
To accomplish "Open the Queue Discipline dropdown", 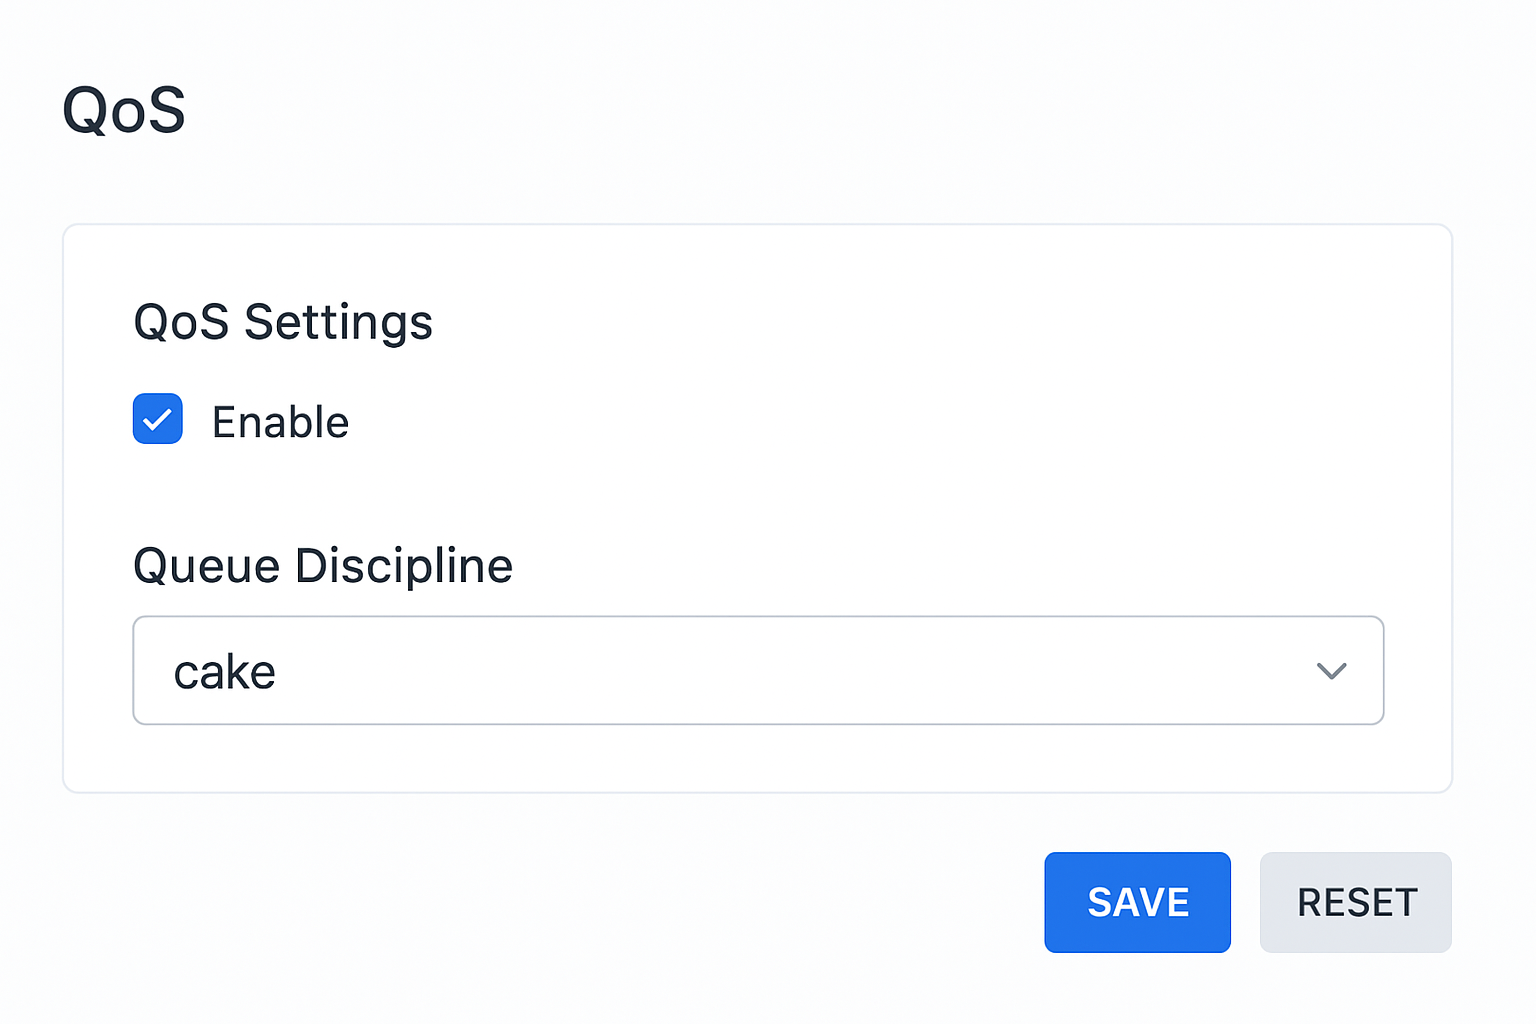I will (757, 670).
